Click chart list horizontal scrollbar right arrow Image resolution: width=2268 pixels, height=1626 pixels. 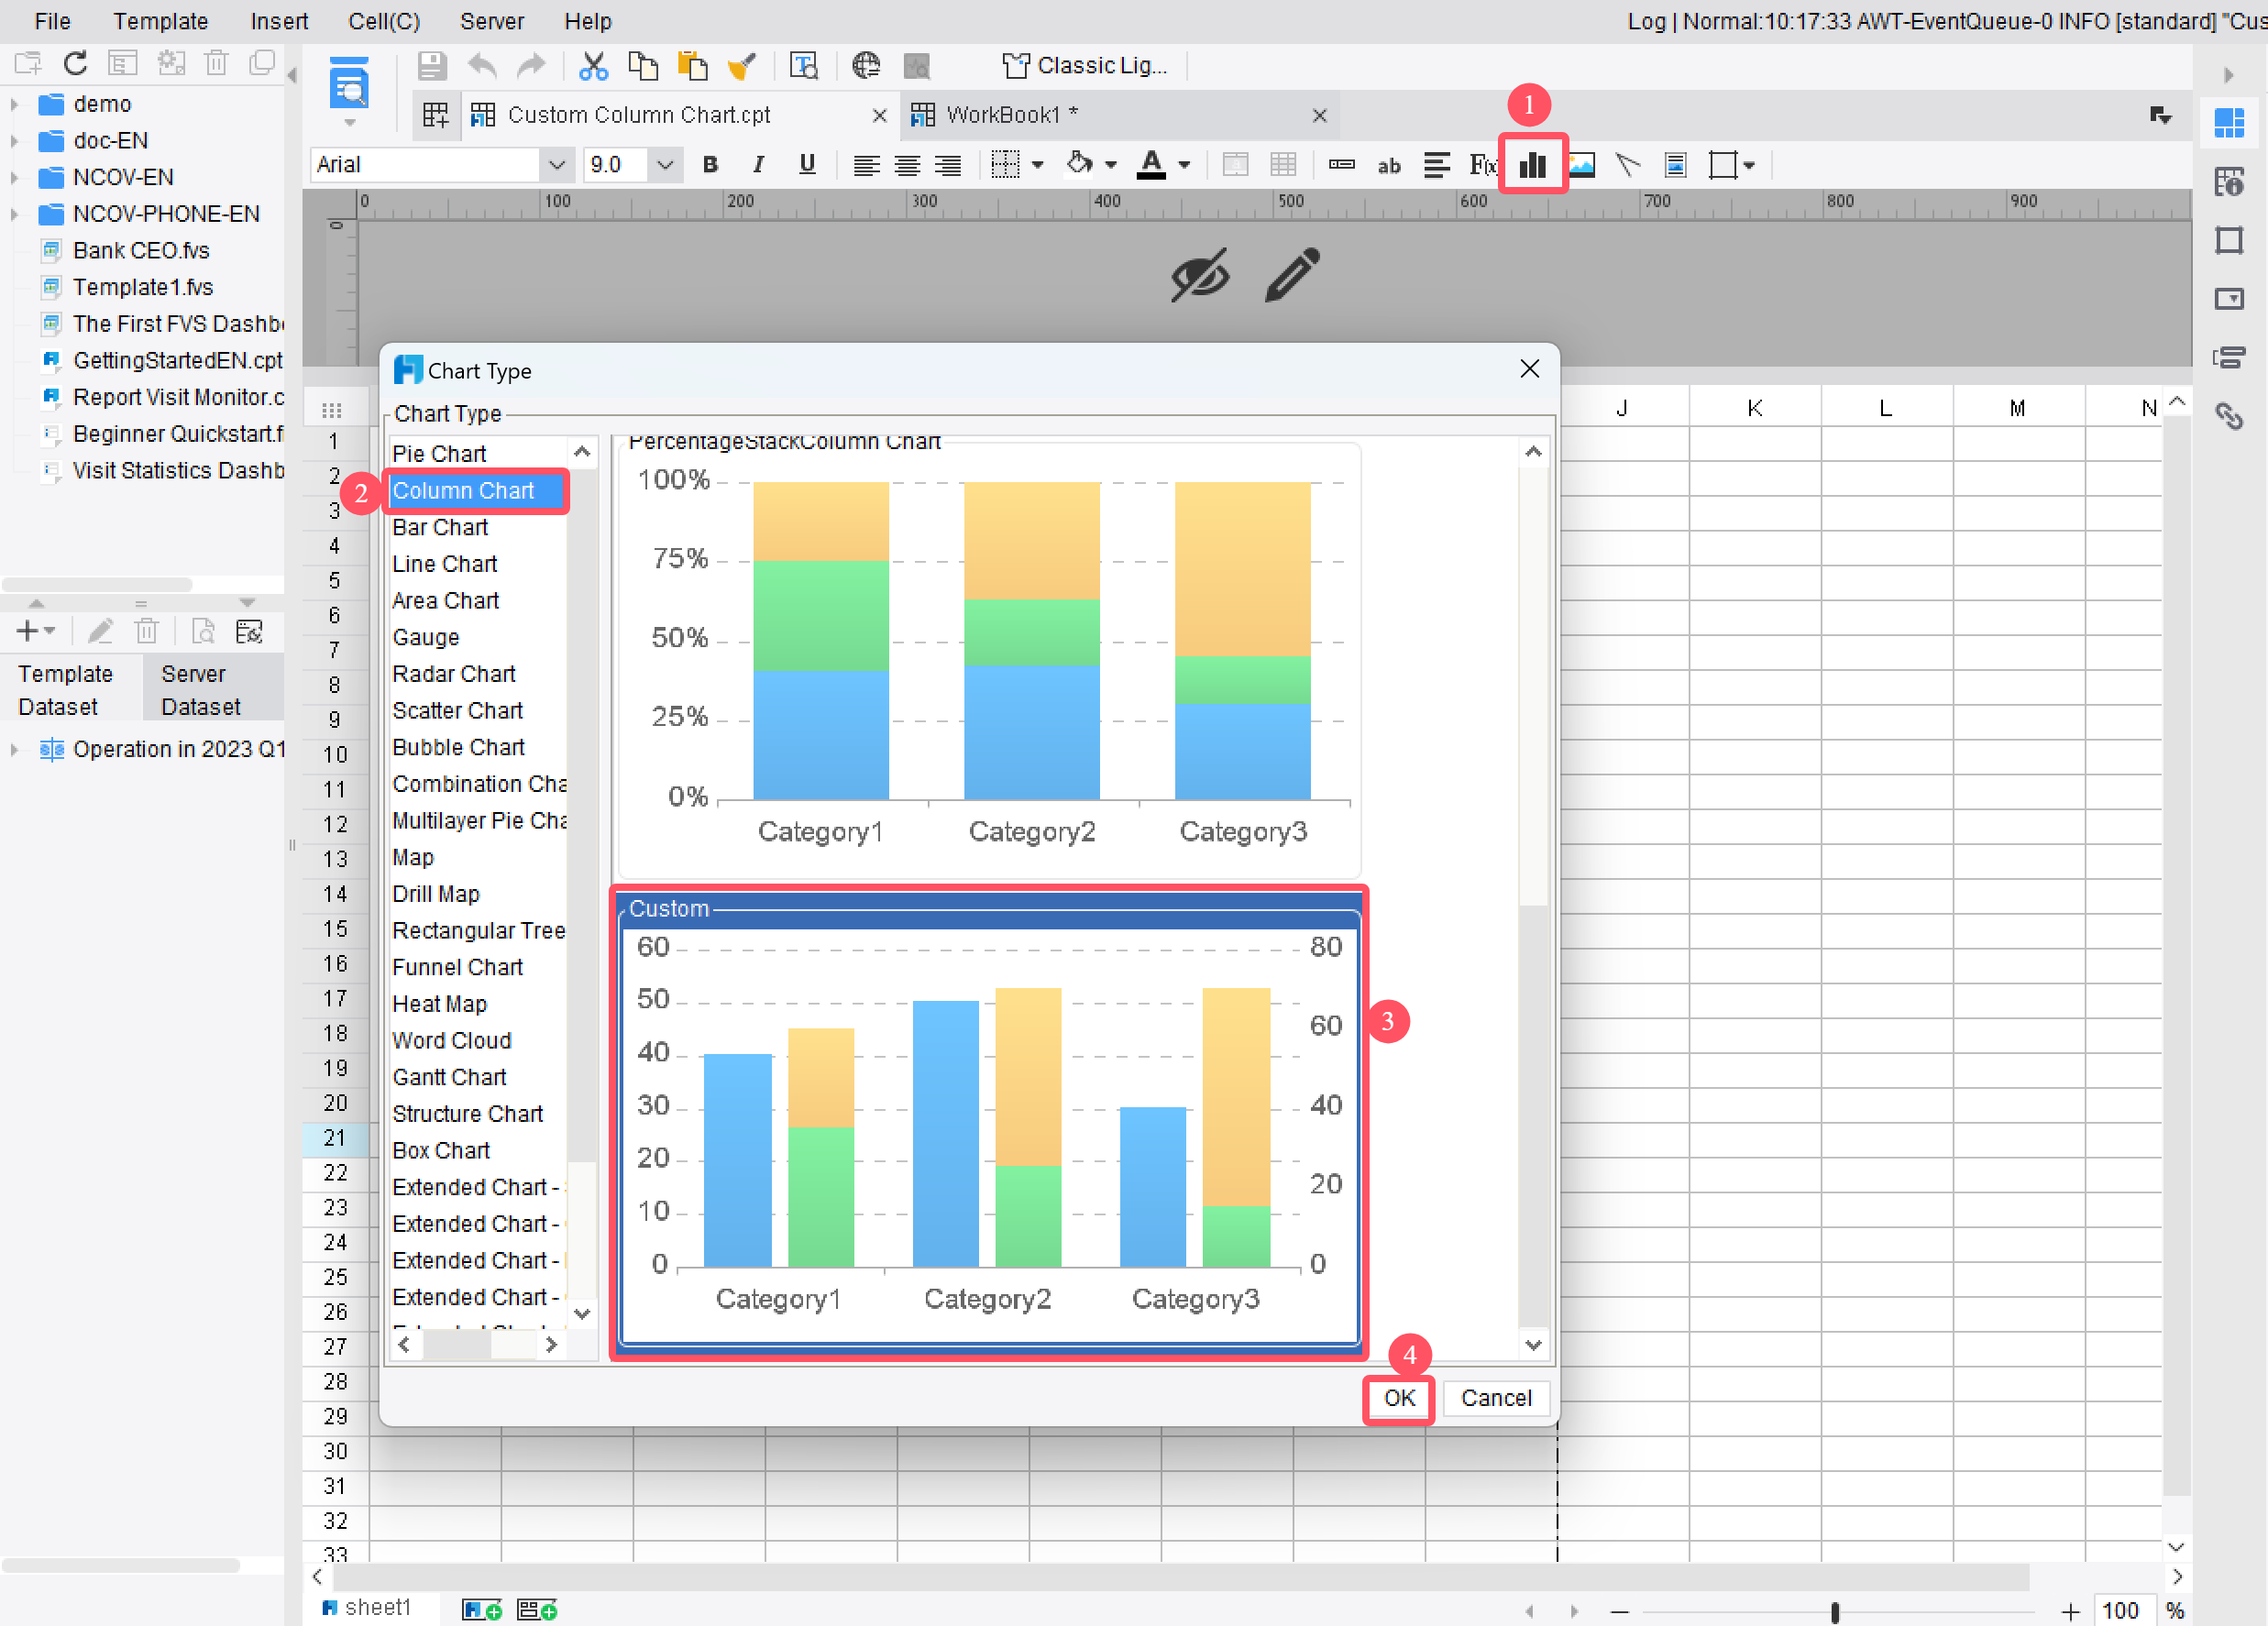[551, 1345]
